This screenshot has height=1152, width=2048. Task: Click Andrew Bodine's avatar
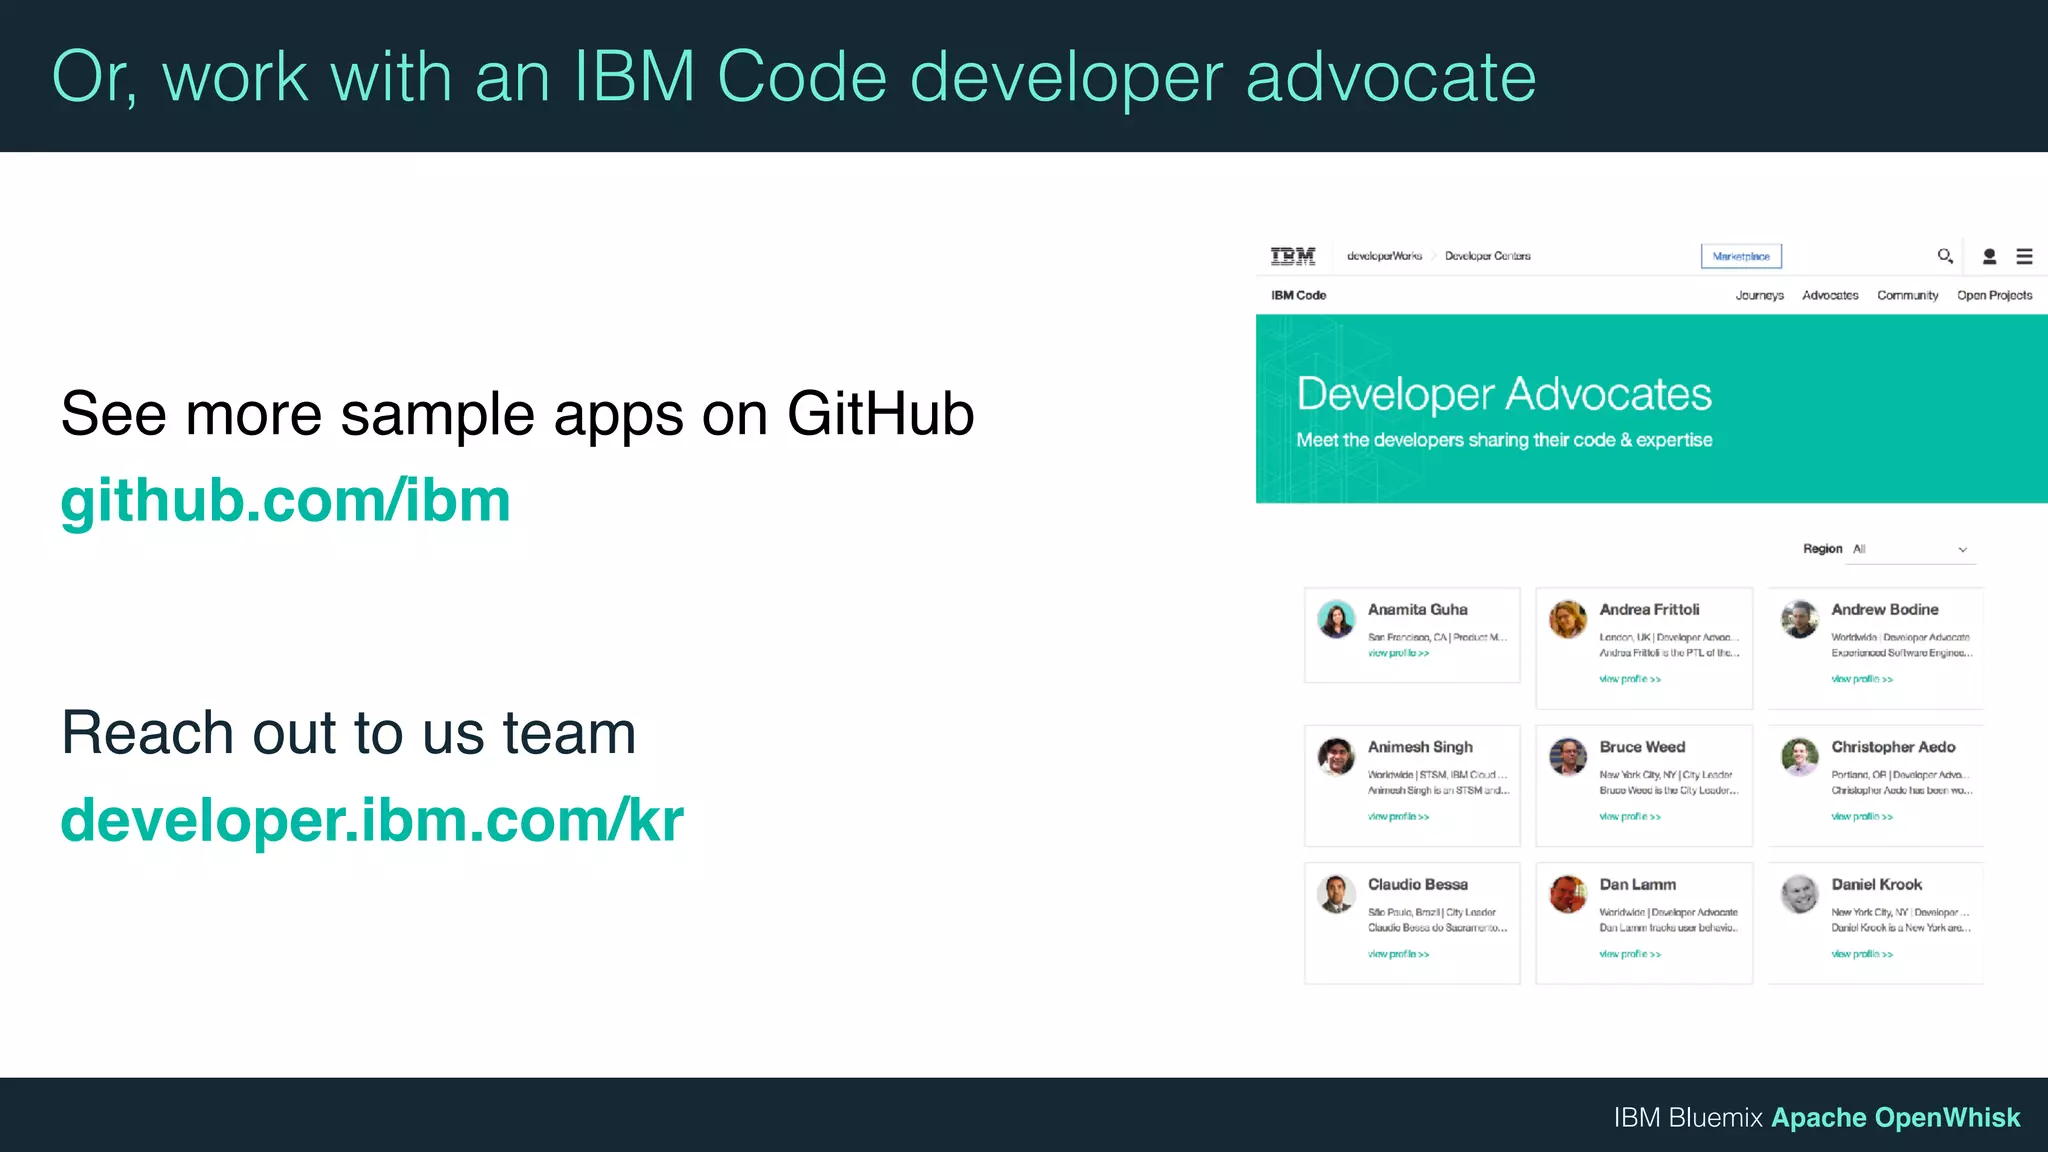(1800, 619)
